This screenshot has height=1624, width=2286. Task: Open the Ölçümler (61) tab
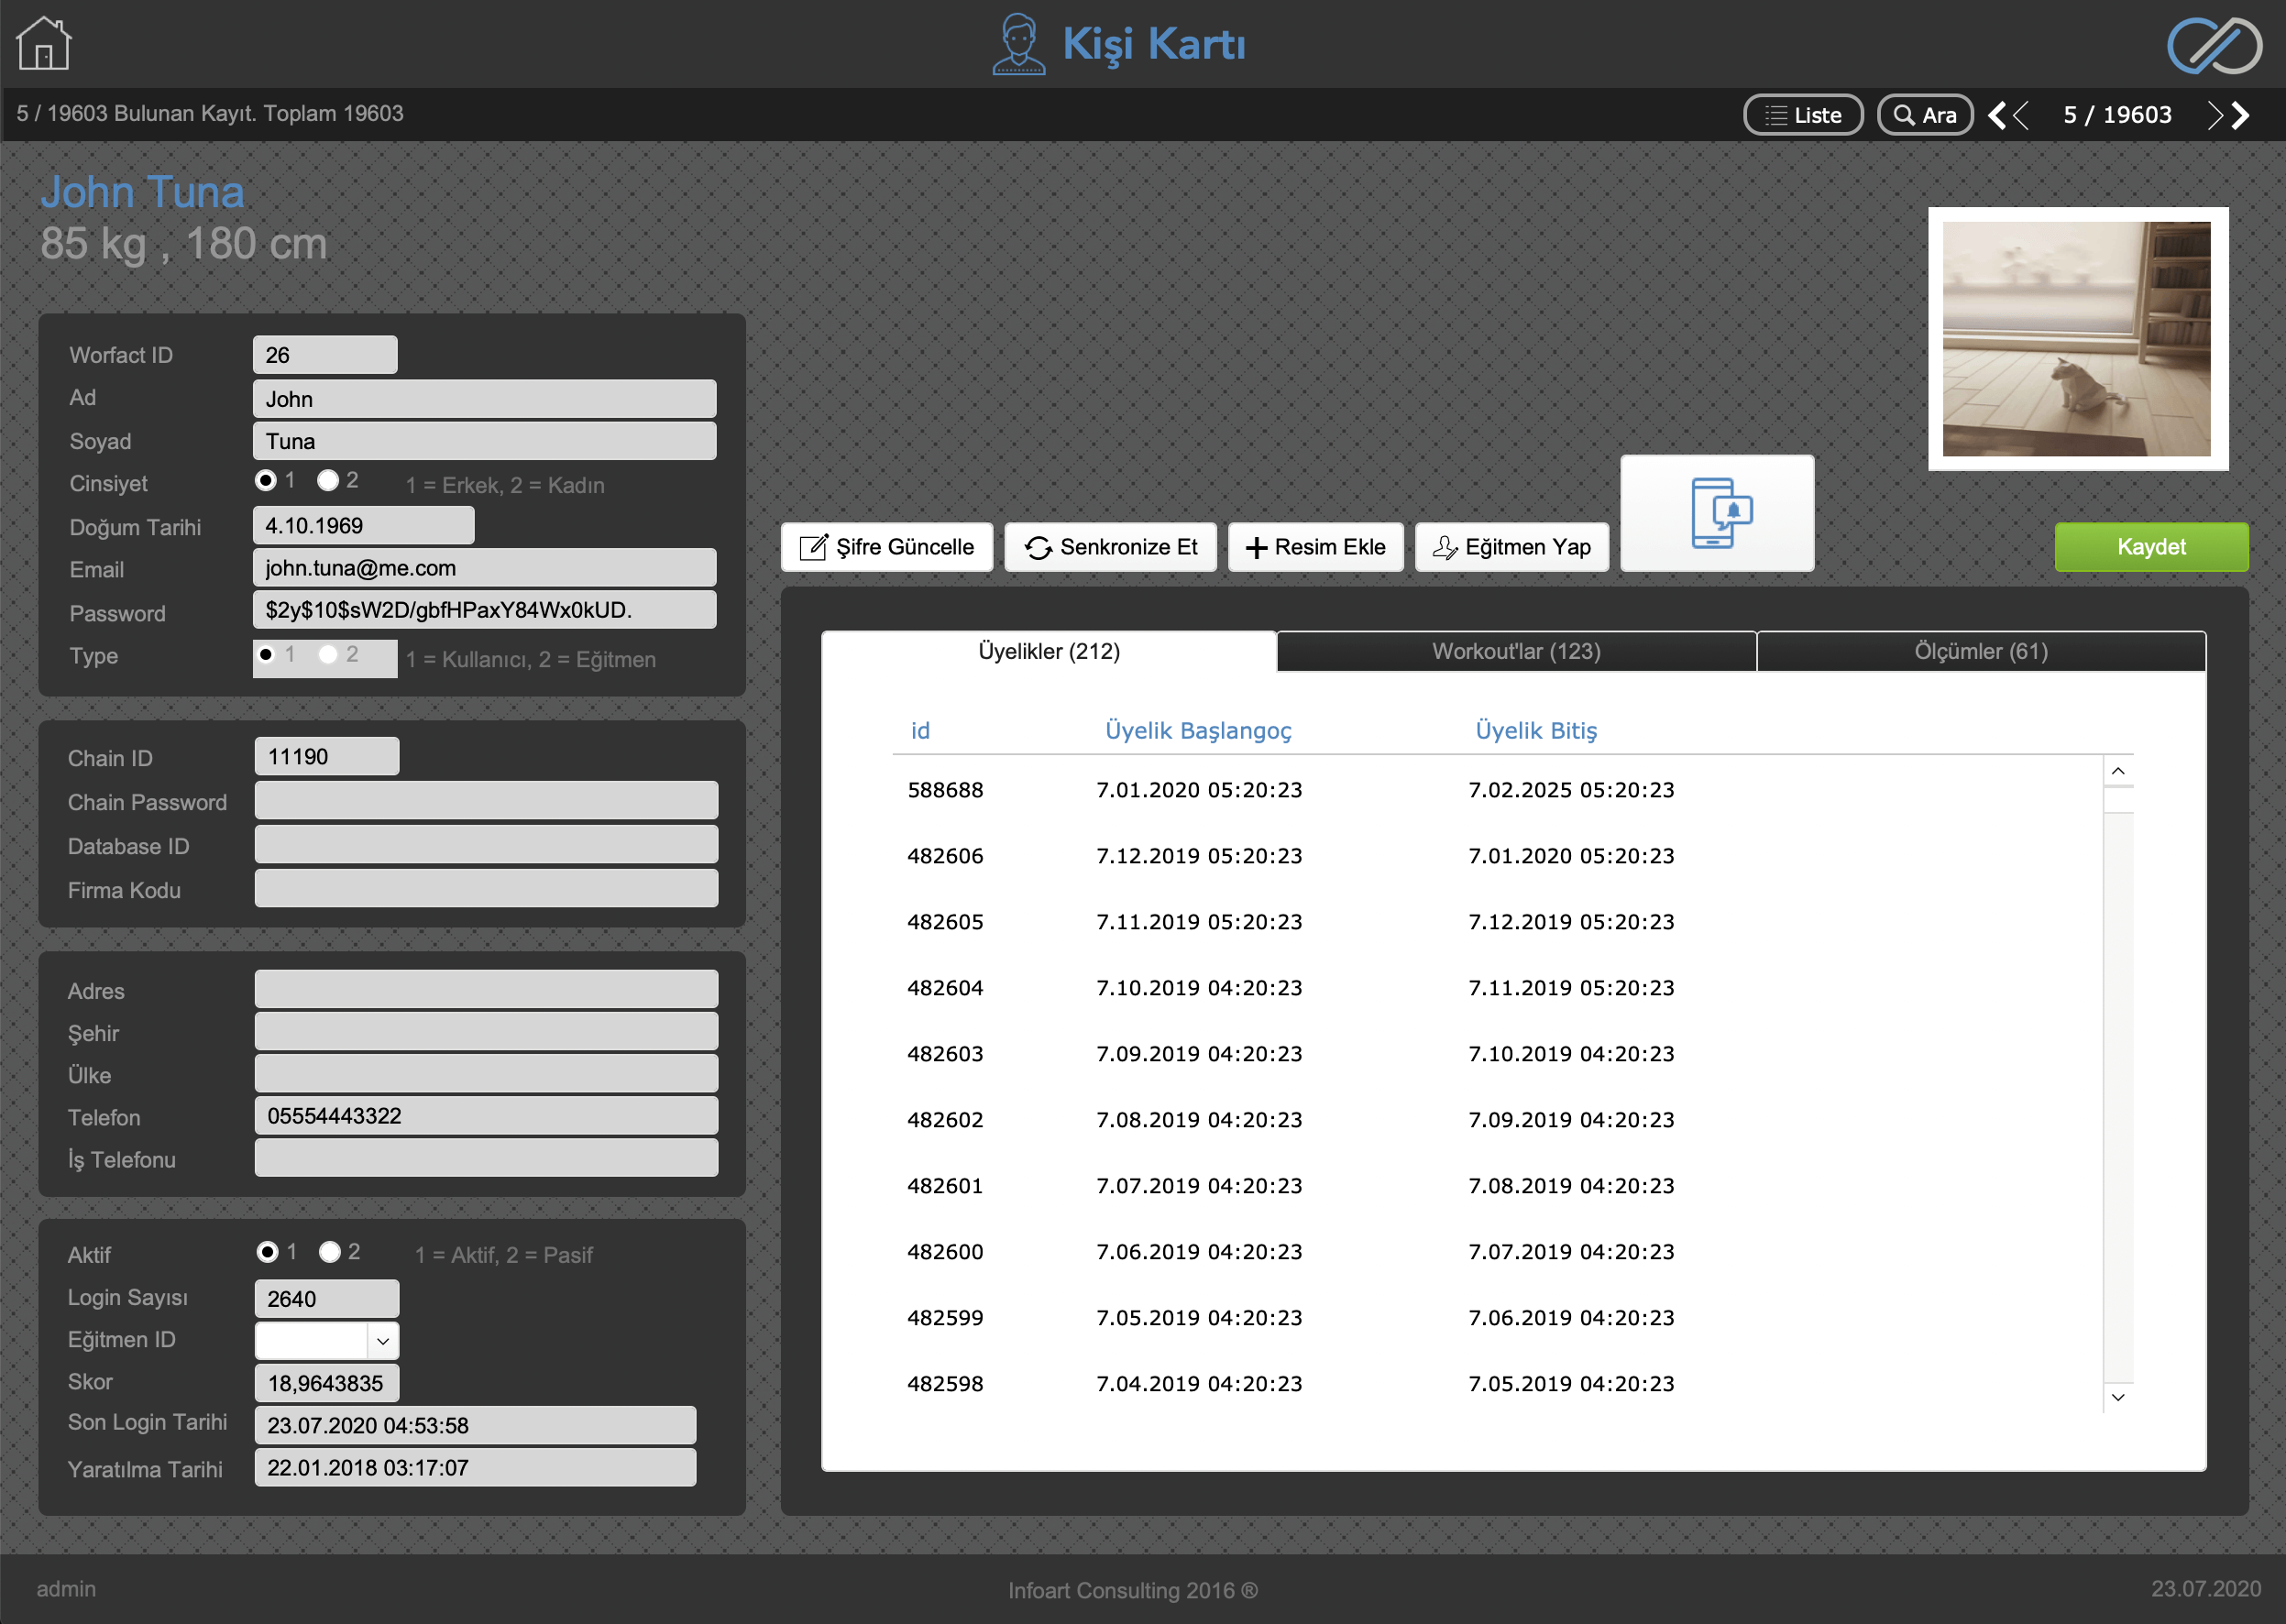pos(1981,652)
